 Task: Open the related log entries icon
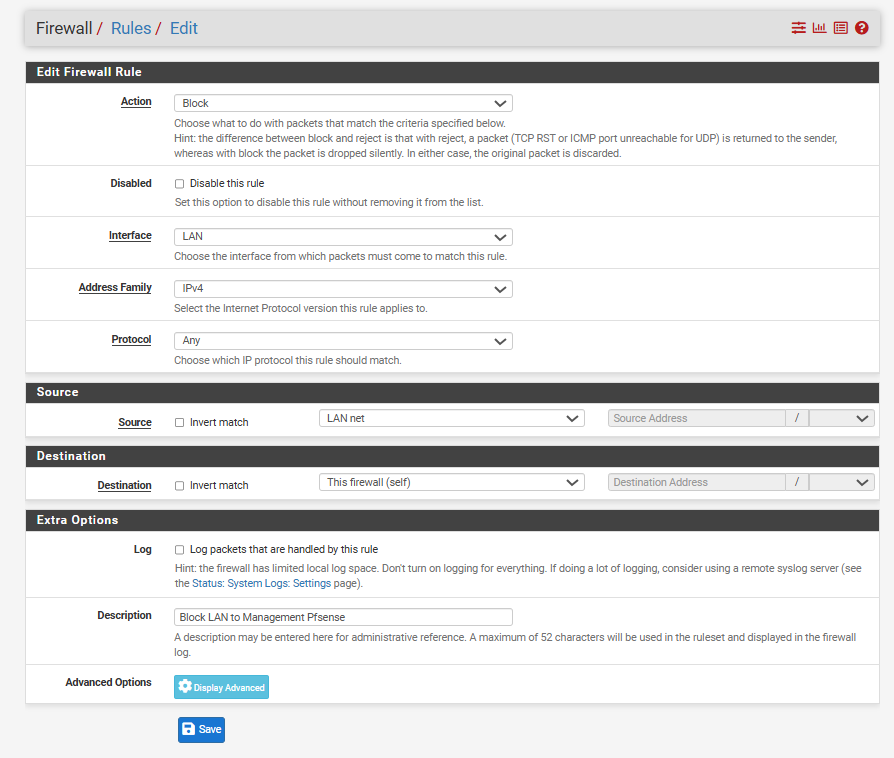(840, 28)
